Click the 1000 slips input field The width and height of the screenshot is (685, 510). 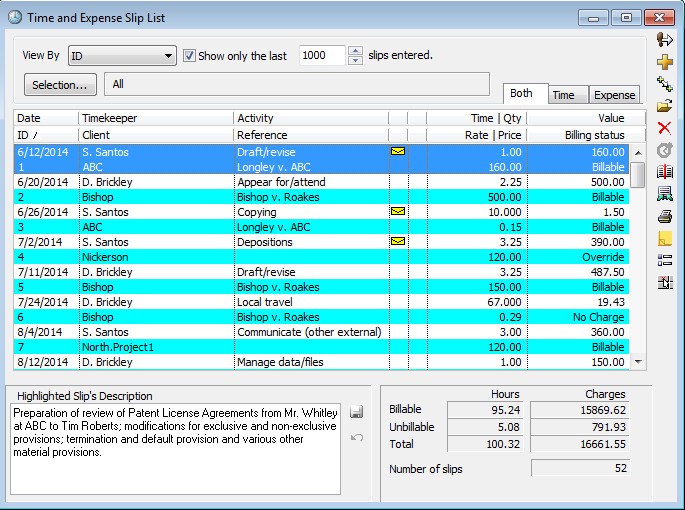pyautogui.click(x=322, y=56)
